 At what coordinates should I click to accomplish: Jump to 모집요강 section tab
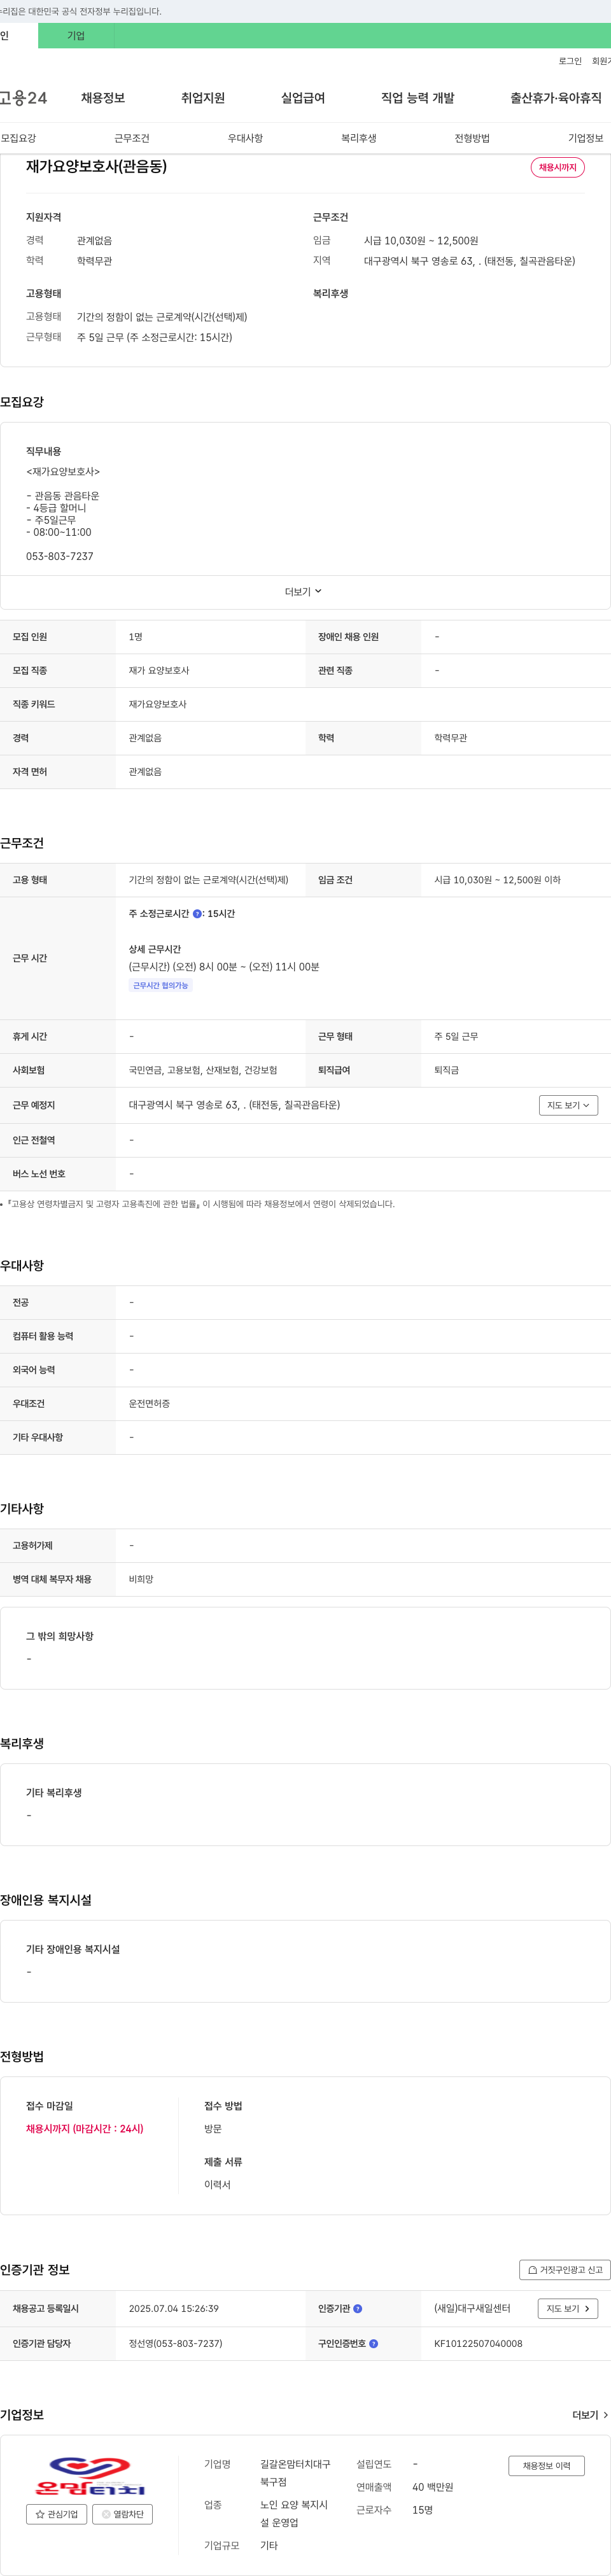click(18, 138)
